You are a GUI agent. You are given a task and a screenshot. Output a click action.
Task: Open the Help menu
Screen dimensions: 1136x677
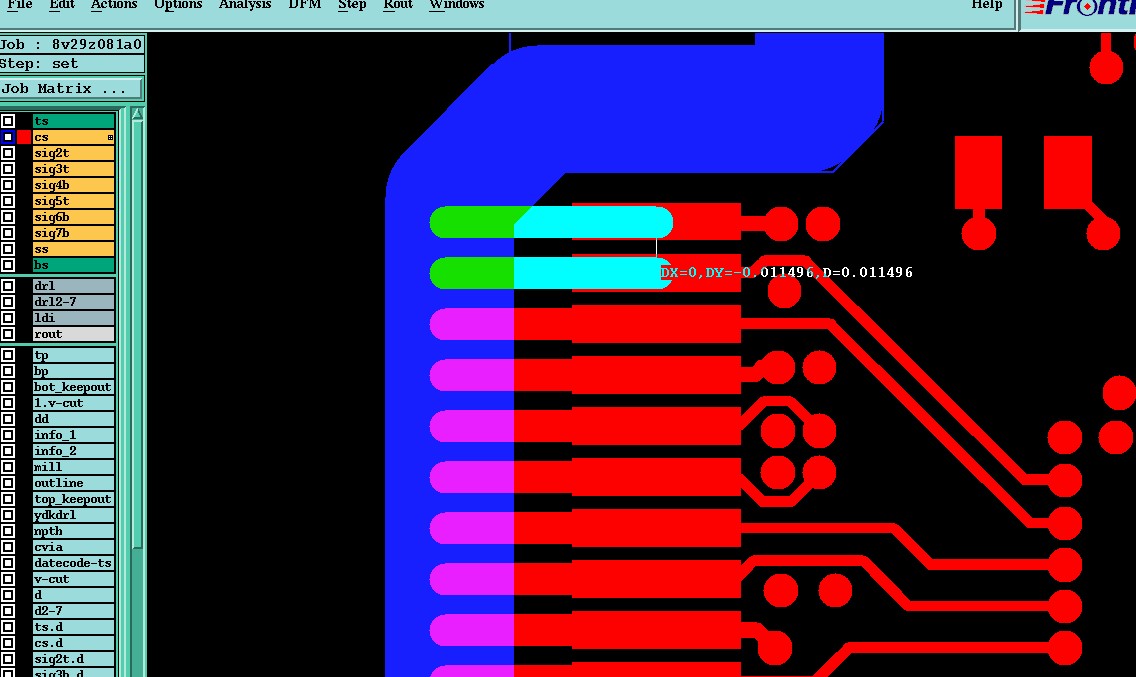pyautogui.click(x=987, y=4)
